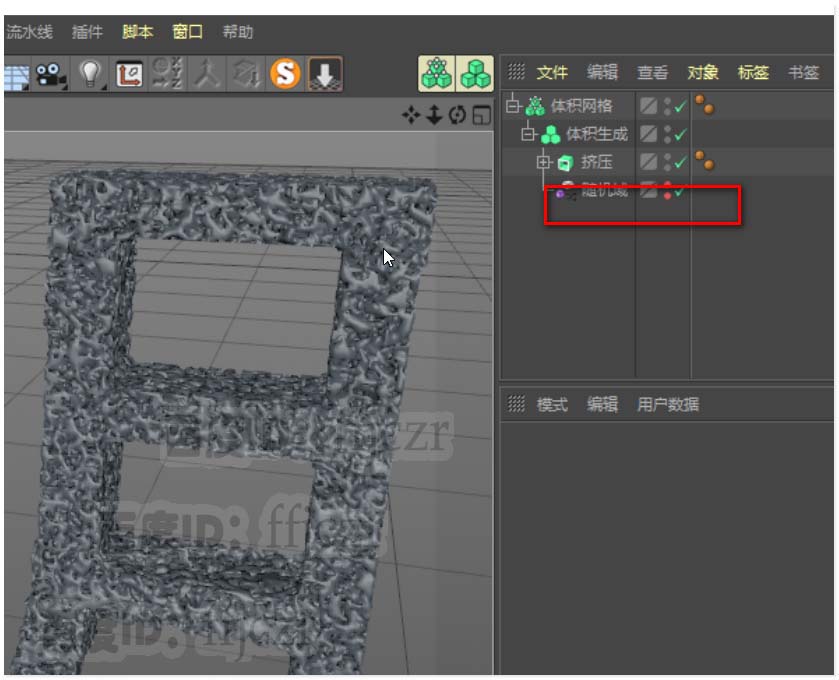Collapse the 体积生成 tree node

pyautogui.click(x=528, y=134)
